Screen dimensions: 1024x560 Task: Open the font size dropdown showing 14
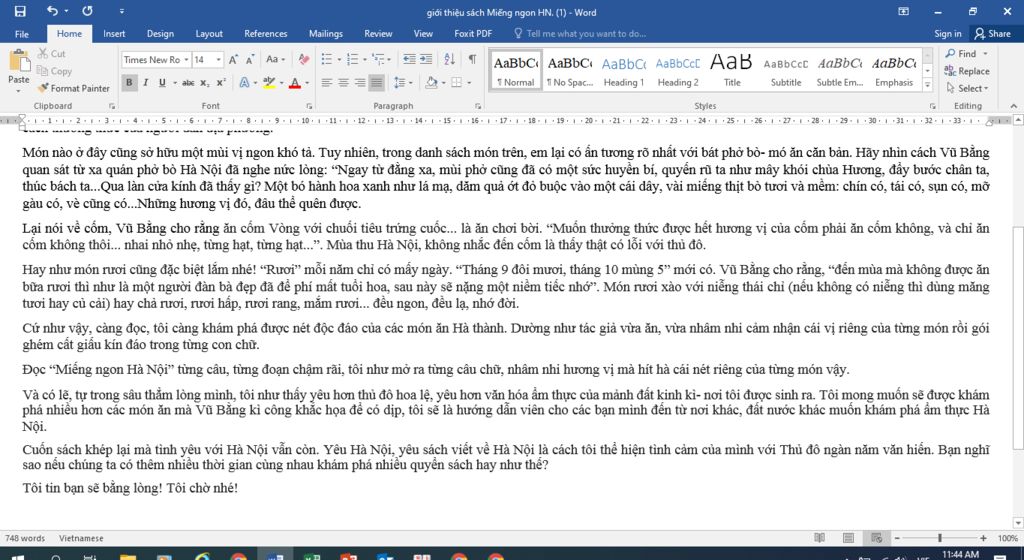(218, 59)
